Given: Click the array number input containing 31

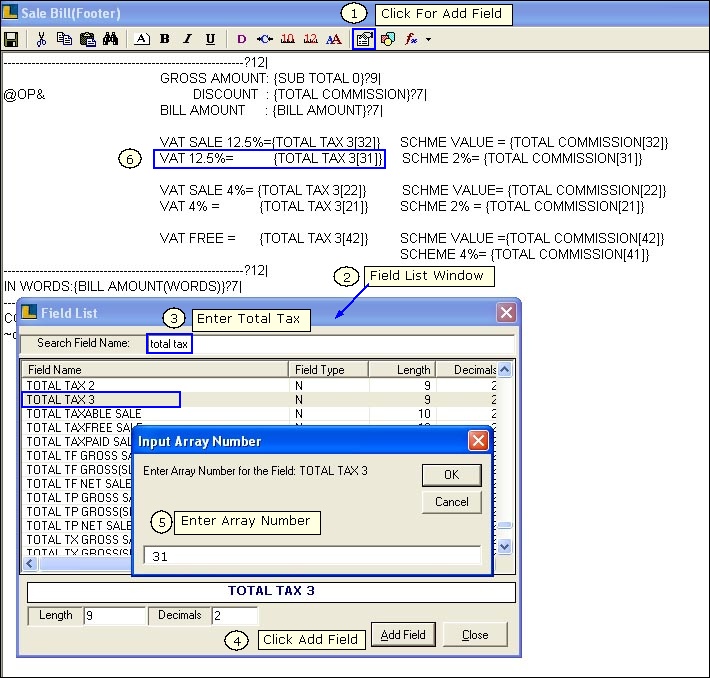Looking at the screenshot, I should (312, 556).
